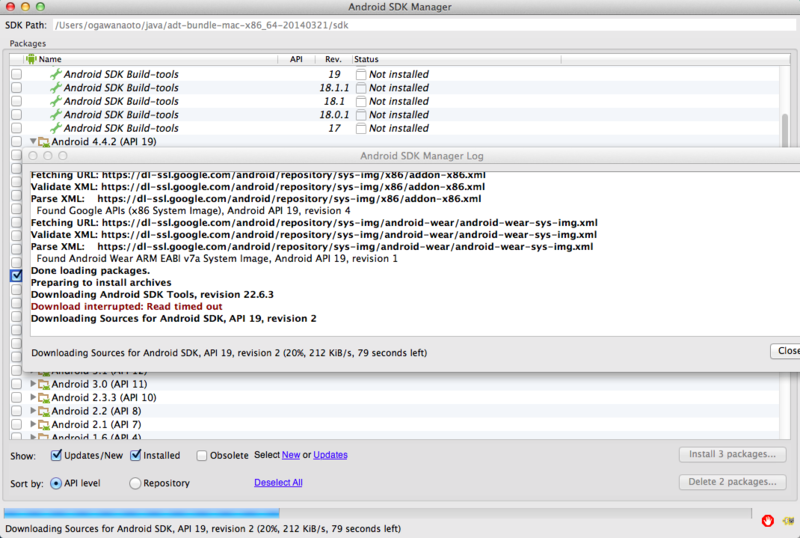Image resolution: width=800 pixels, height=538 pixels.
Task: Click status icon for Build-tools 19 Not installed
Action: (361, 75)
